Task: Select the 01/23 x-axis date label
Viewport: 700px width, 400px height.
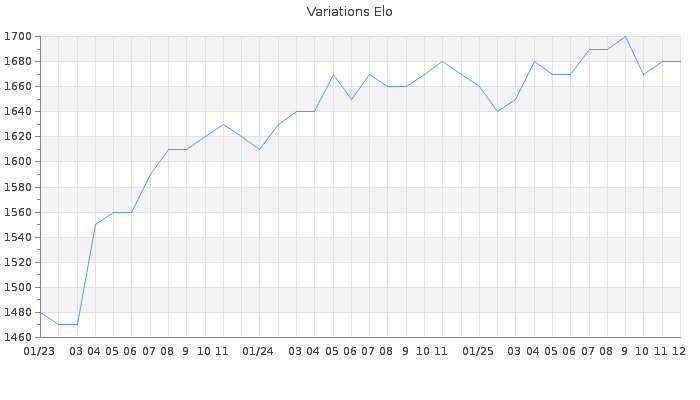Action: (x=39, y=351)
